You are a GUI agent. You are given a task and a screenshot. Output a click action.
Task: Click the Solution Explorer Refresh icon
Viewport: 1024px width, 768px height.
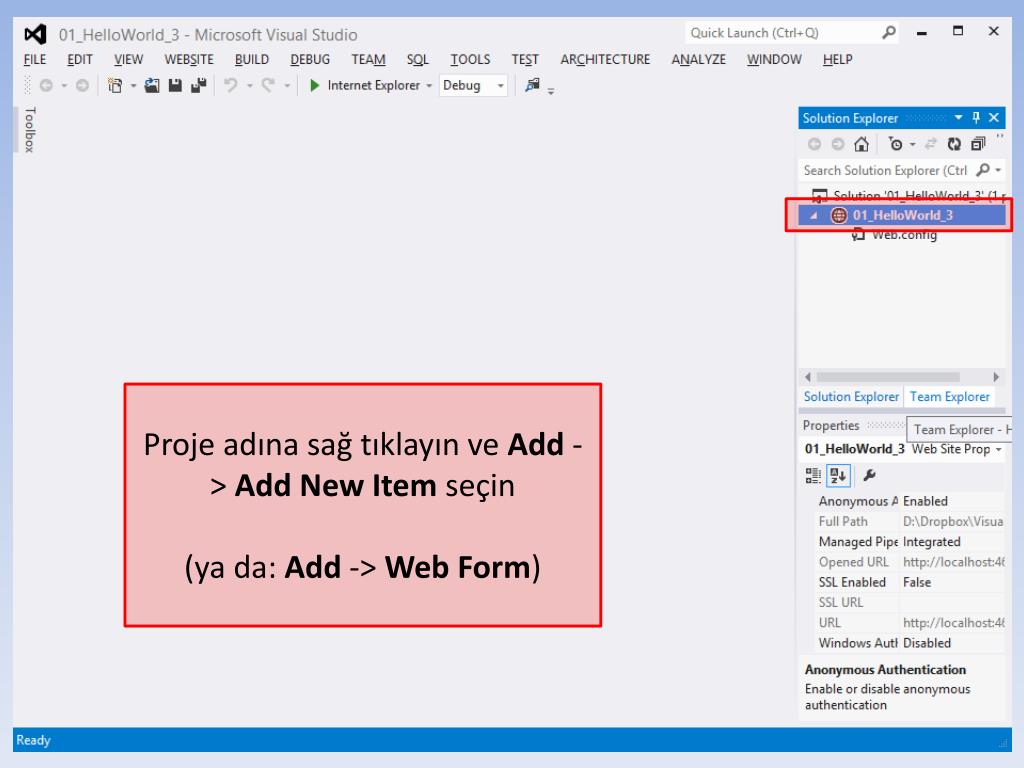(954, 144)
